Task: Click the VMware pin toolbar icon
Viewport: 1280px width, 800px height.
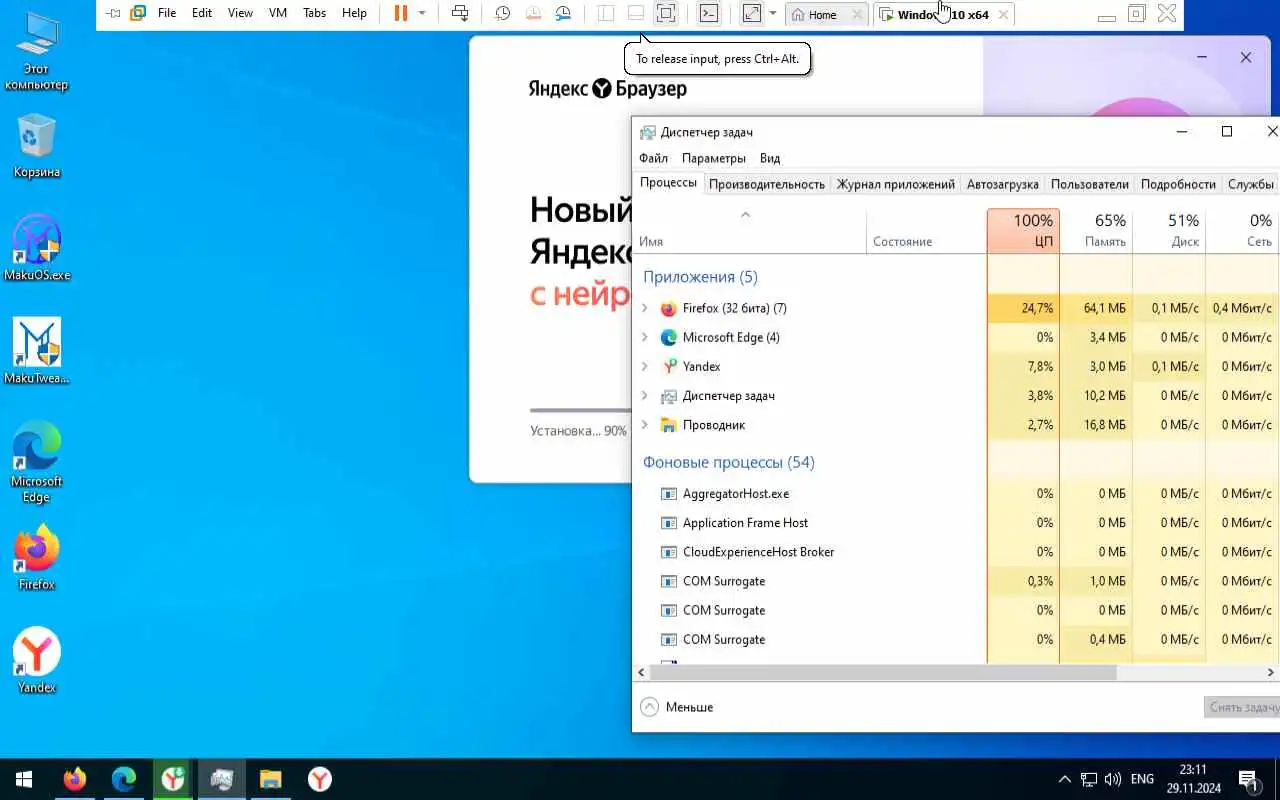Action: click(113, 13)
